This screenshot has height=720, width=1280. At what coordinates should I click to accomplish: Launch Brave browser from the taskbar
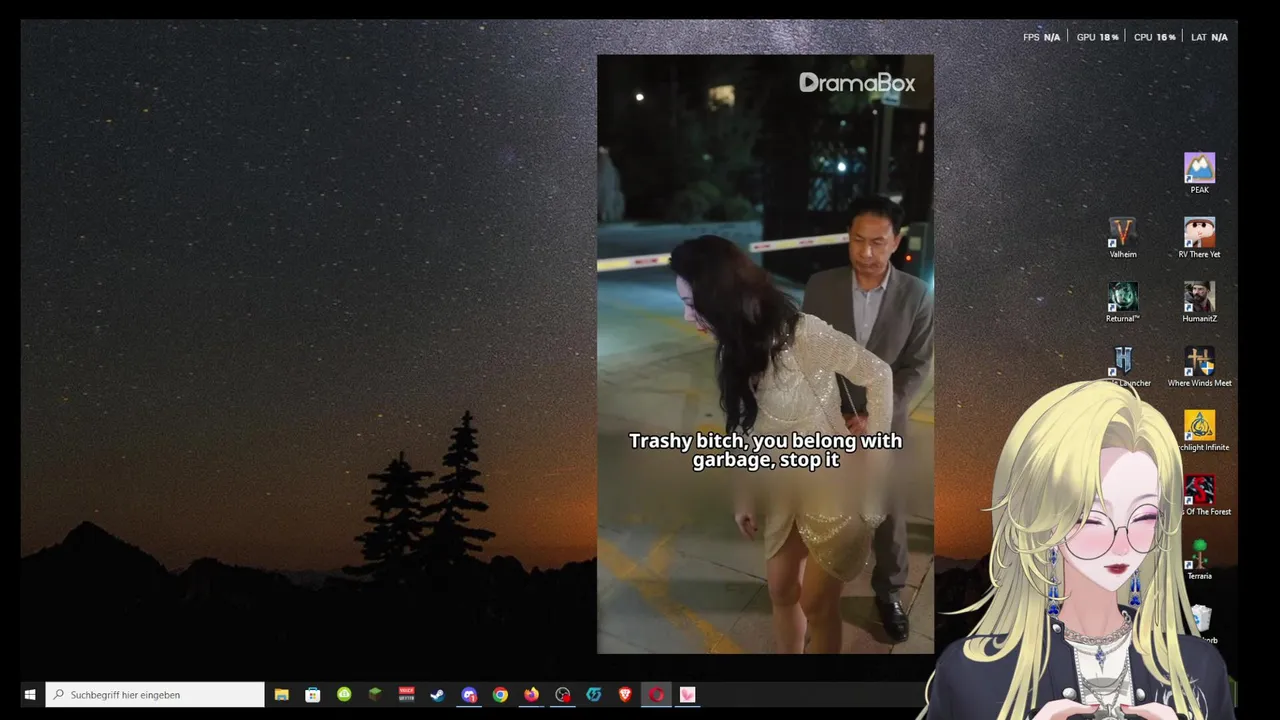(625, 694)
